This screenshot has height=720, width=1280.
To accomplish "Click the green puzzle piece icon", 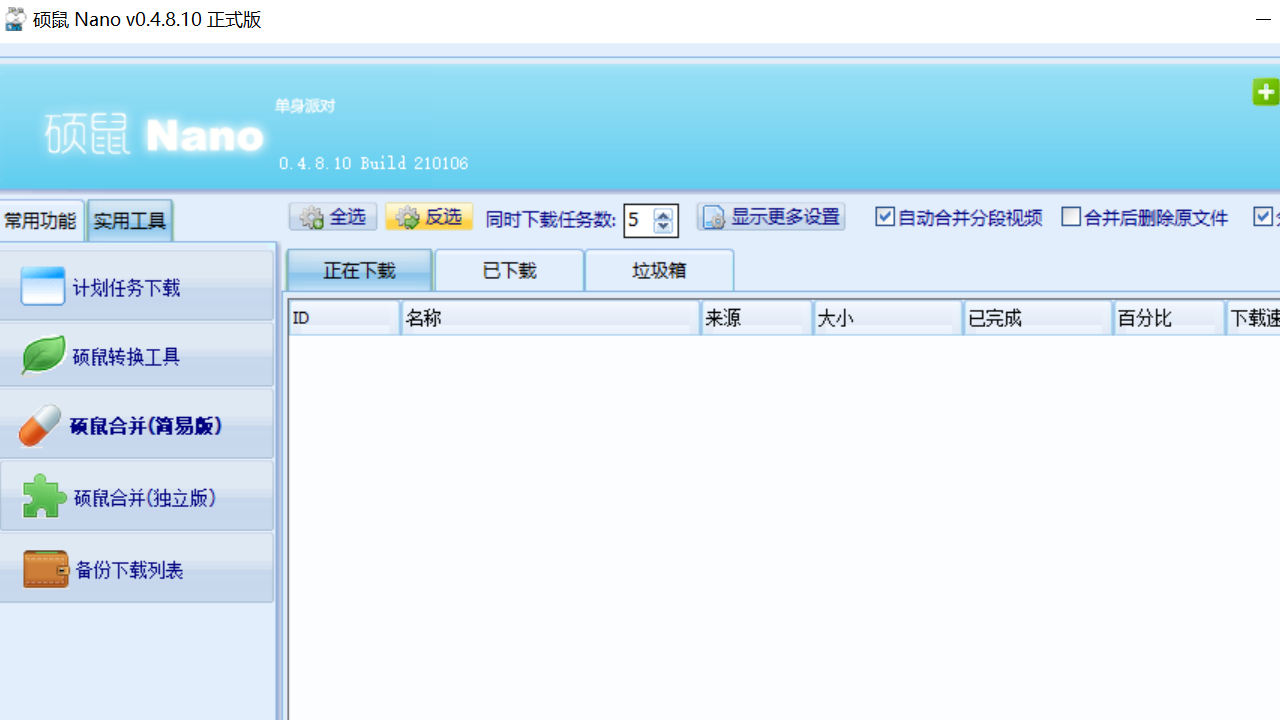I will (44, 496).
